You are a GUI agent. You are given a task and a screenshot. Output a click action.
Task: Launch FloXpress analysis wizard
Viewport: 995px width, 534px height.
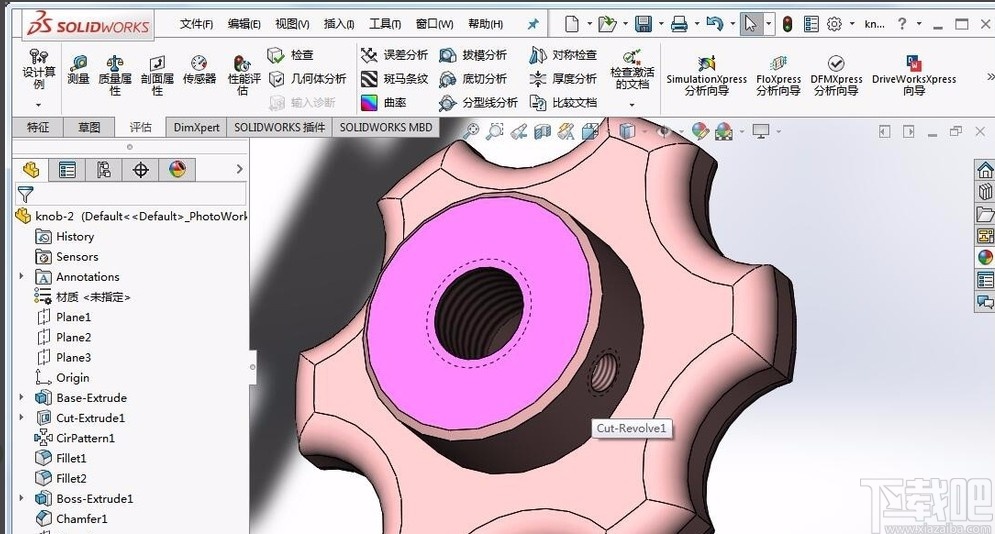778,75
